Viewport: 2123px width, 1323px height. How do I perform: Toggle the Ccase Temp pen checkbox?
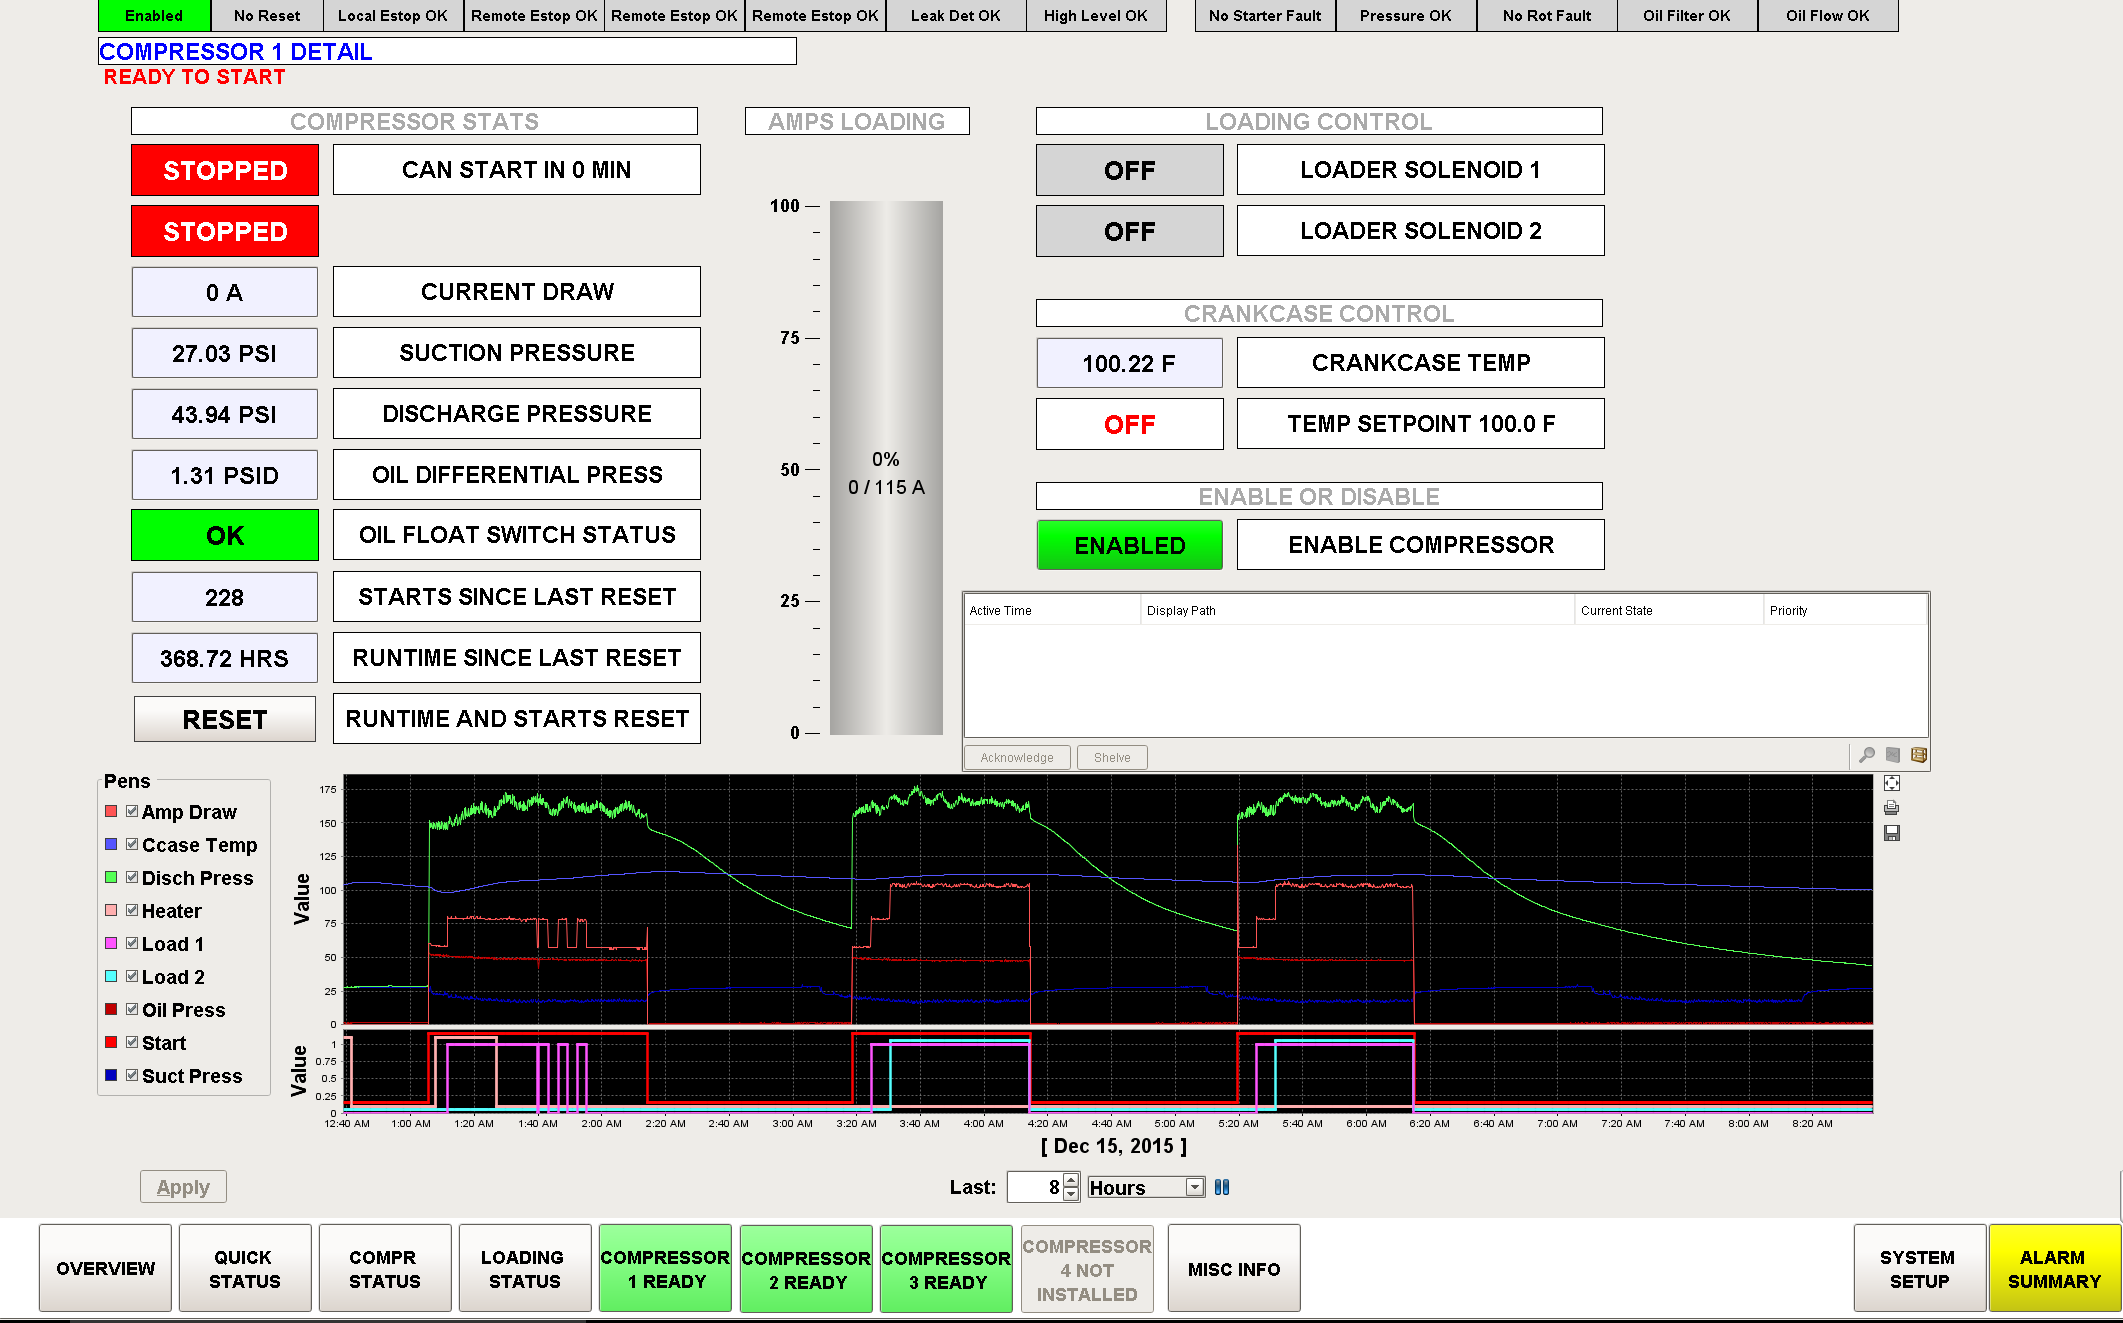tap(132, 844)
